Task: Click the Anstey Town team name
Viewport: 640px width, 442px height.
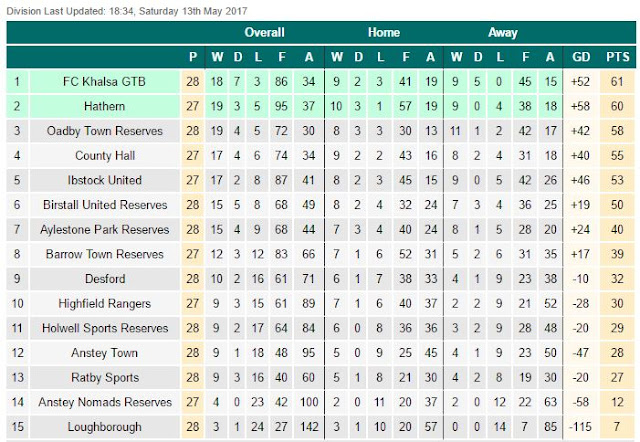Action: 104,353
